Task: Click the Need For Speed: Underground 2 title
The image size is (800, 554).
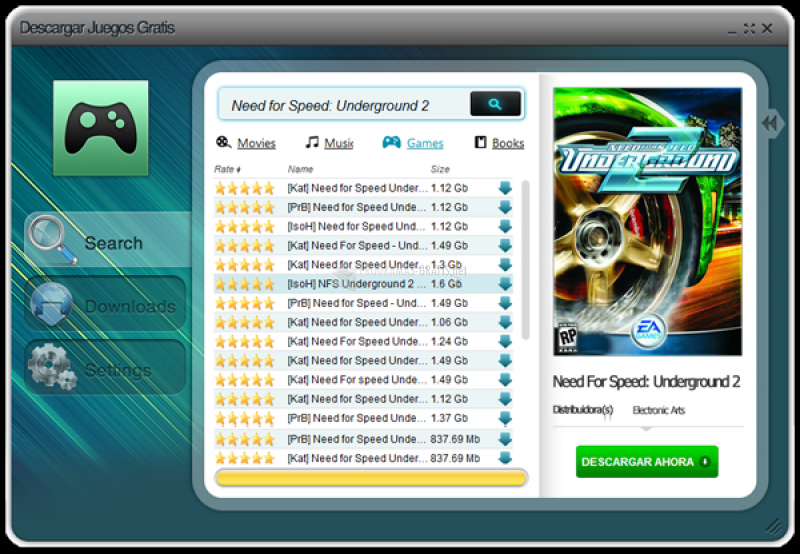Action: point(646,382)
